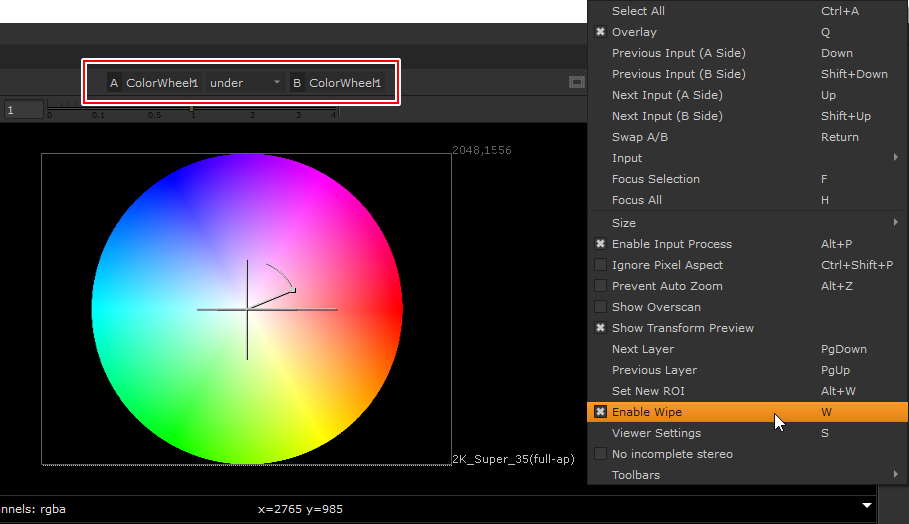
Task: Uncheck Show Transform Preview
Action: coord(600,328)
